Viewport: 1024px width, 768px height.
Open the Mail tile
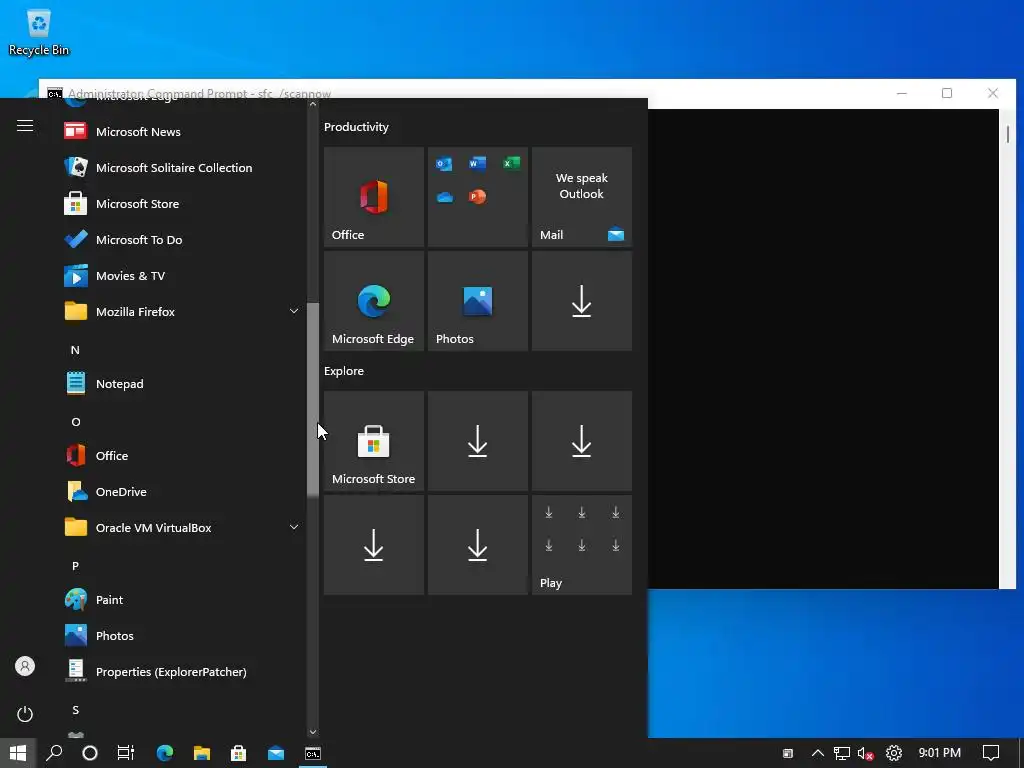(582, 197)
